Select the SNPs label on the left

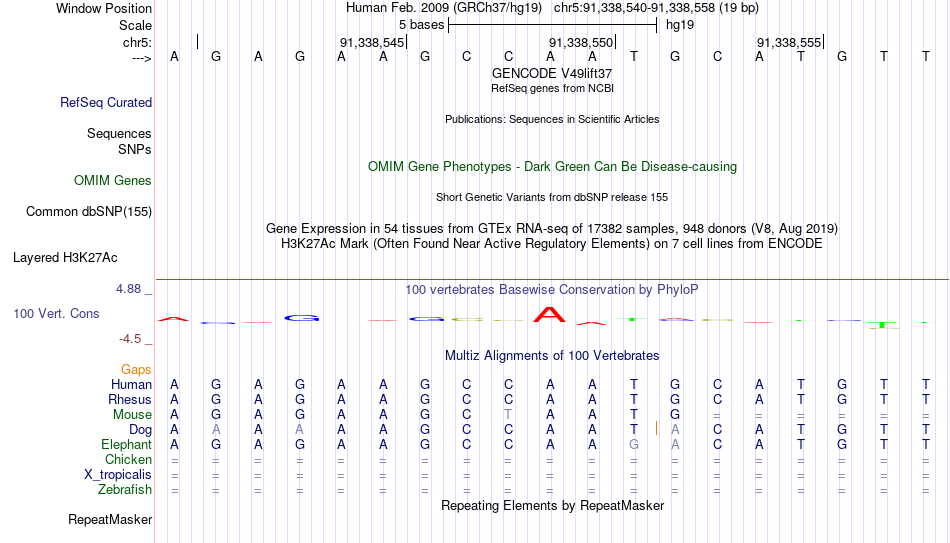point(135,149)
